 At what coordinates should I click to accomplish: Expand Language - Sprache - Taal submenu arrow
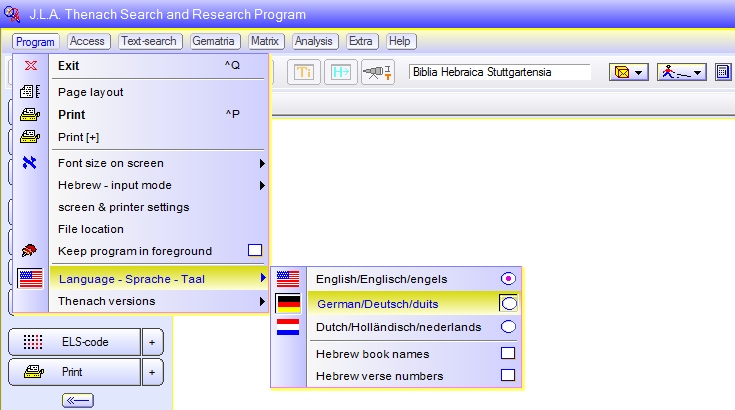tap(262, 278)
